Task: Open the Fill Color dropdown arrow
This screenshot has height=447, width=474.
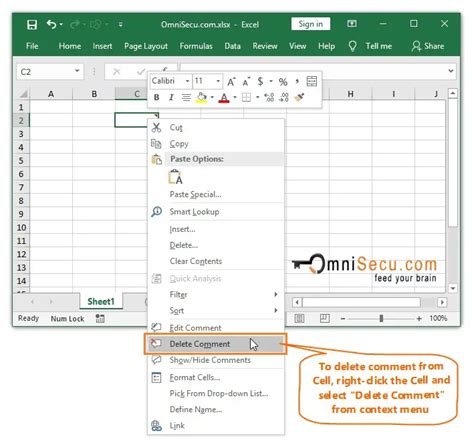Action: pos(212,97)
